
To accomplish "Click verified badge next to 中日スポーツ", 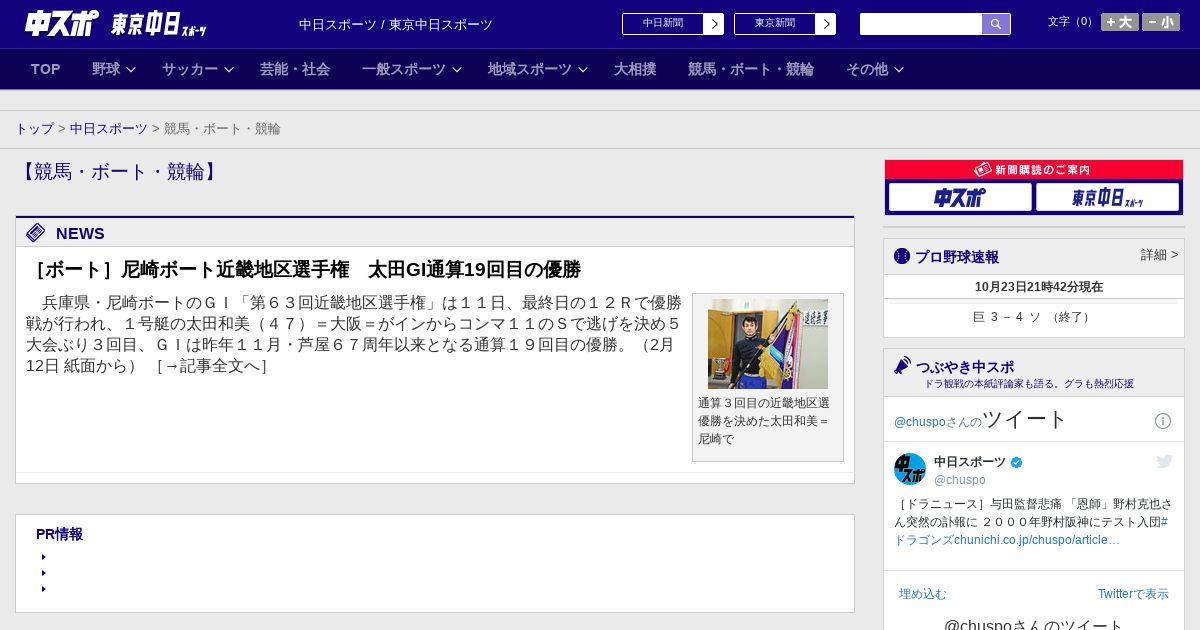I will 1017,462.
